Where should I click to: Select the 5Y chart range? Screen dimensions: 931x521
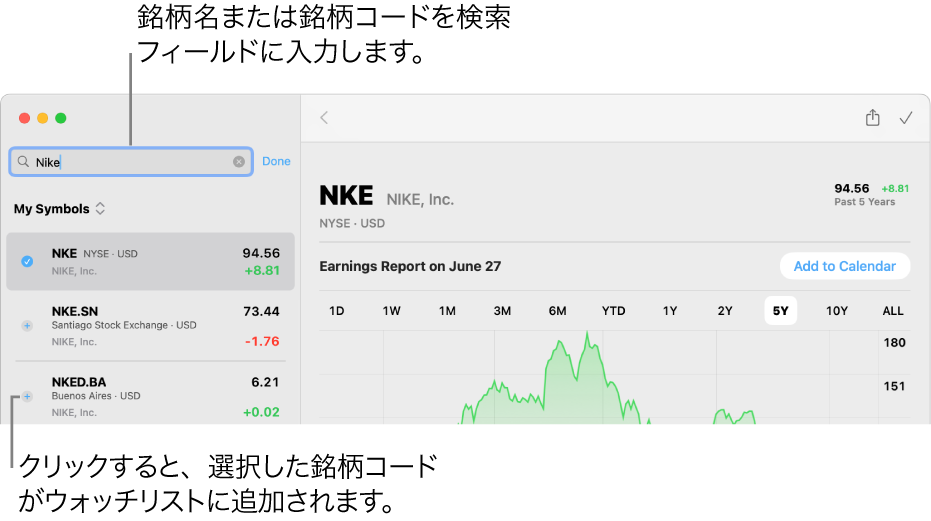(x=780, y=311)
